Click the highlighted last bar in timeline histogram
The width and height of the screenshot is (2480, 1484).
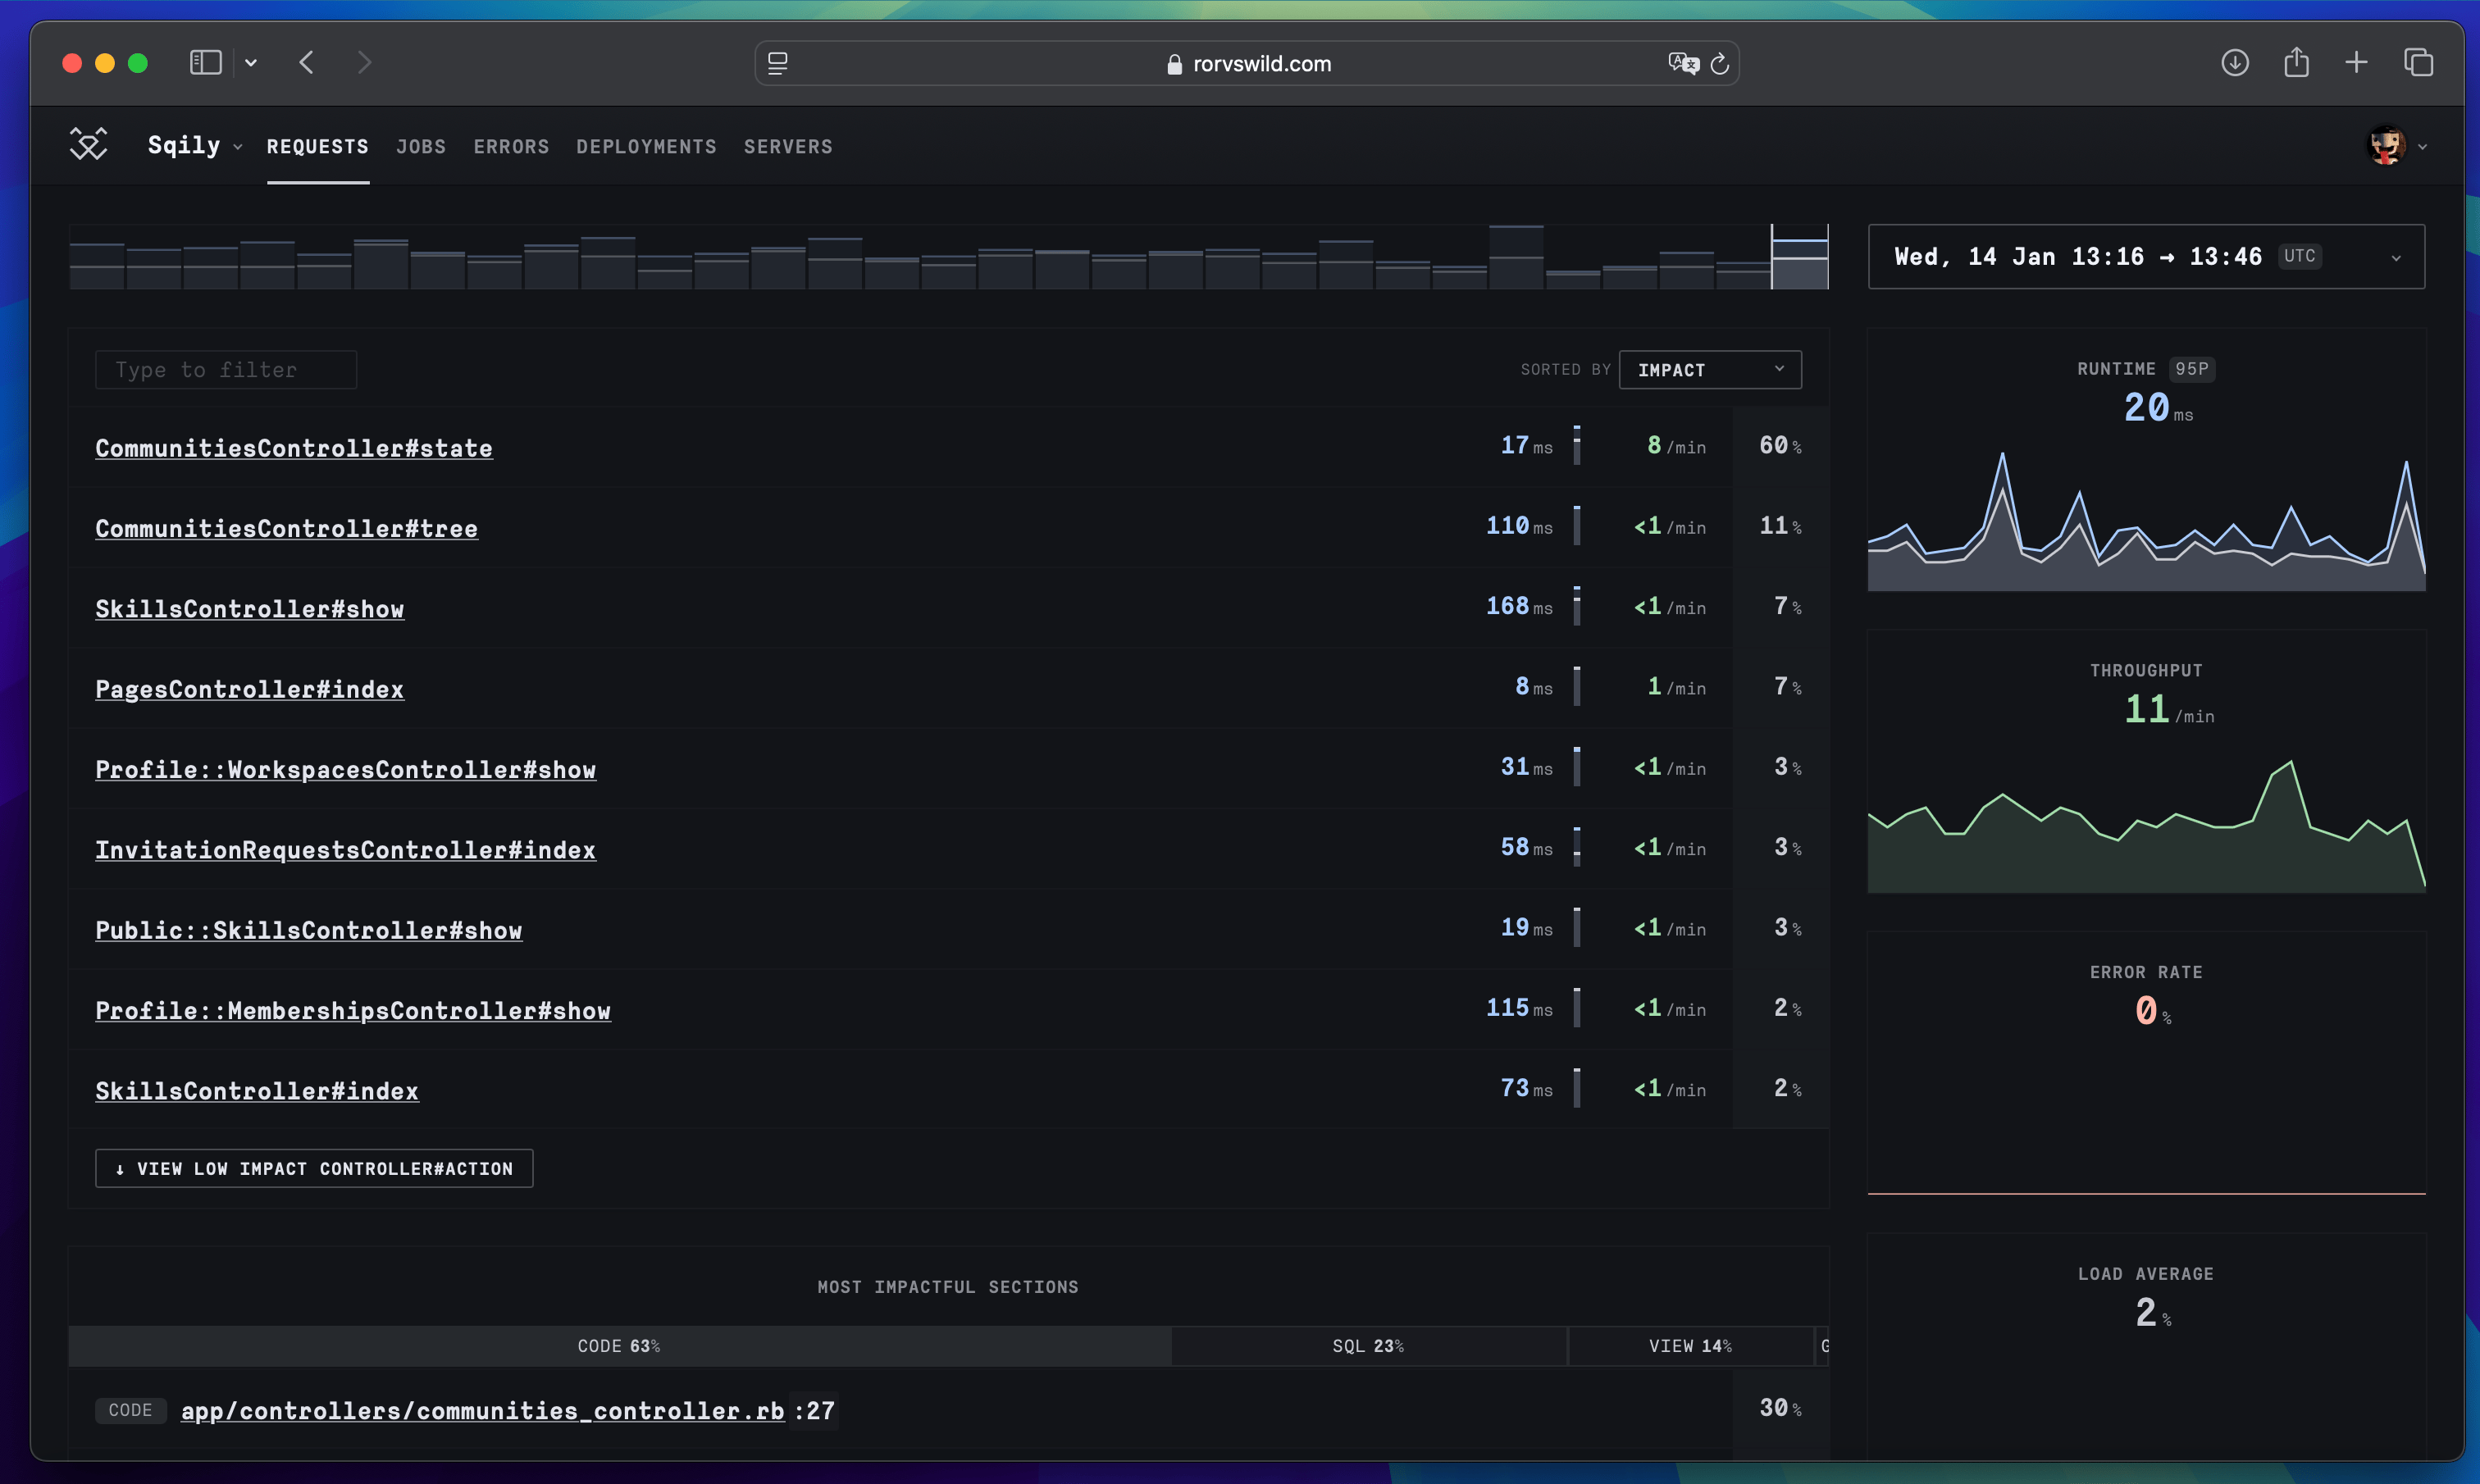[1800, 257]
